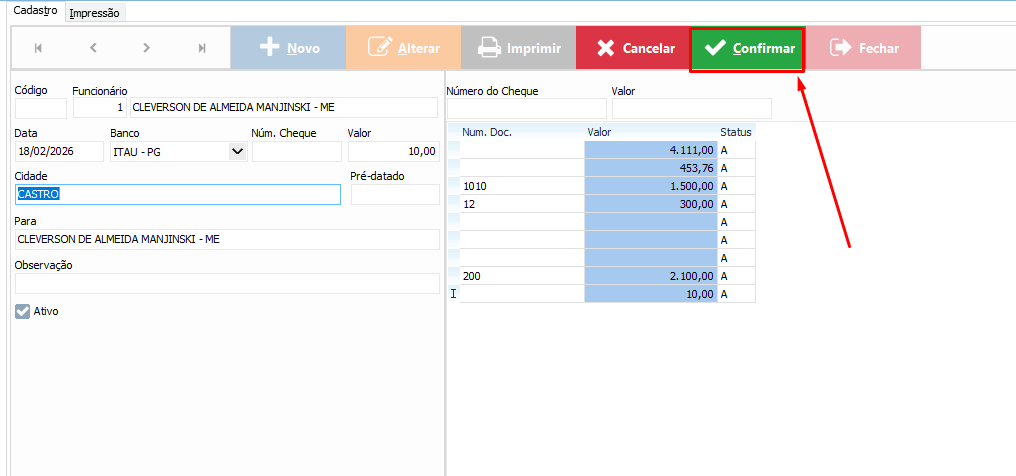1016x476 pixels.
Task: Click the Novo plus button
Action: tap(288, 48)
